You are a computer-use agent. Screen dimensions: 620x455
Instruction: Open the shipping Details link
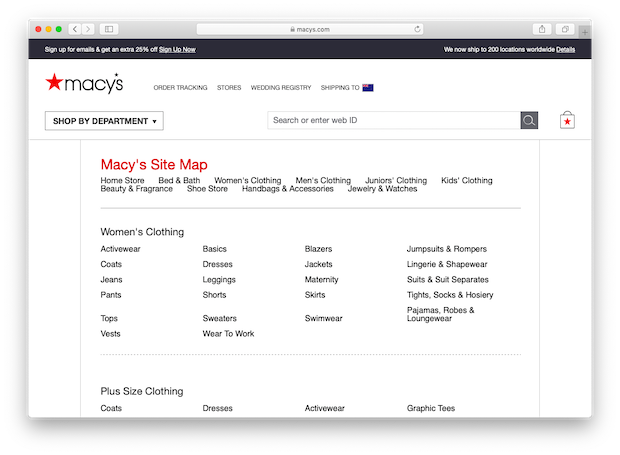tap(565, 49)
